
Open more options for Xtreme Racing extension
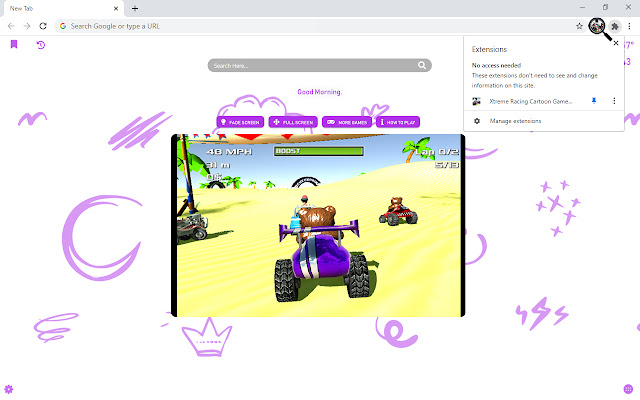[x=614, y=101]
